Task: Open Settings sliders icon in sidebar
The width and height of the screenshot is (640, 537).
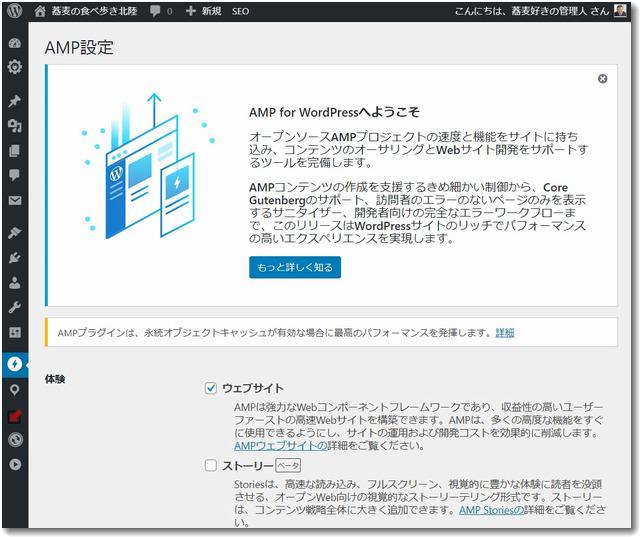Action: coord(15,333)
